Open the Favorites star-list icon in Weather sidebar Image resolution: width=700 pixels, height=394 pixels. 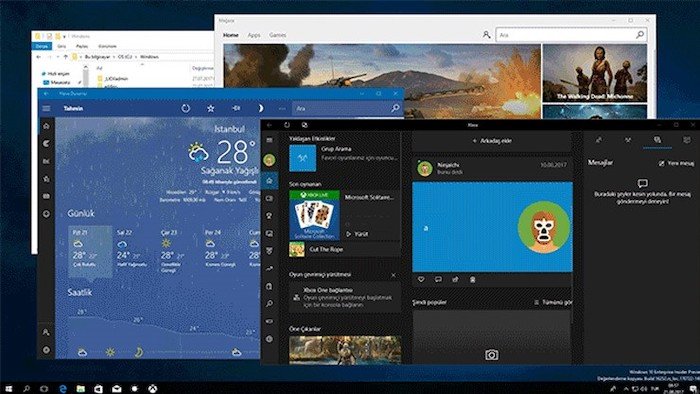pyautogui.click(x=46, y=179)
